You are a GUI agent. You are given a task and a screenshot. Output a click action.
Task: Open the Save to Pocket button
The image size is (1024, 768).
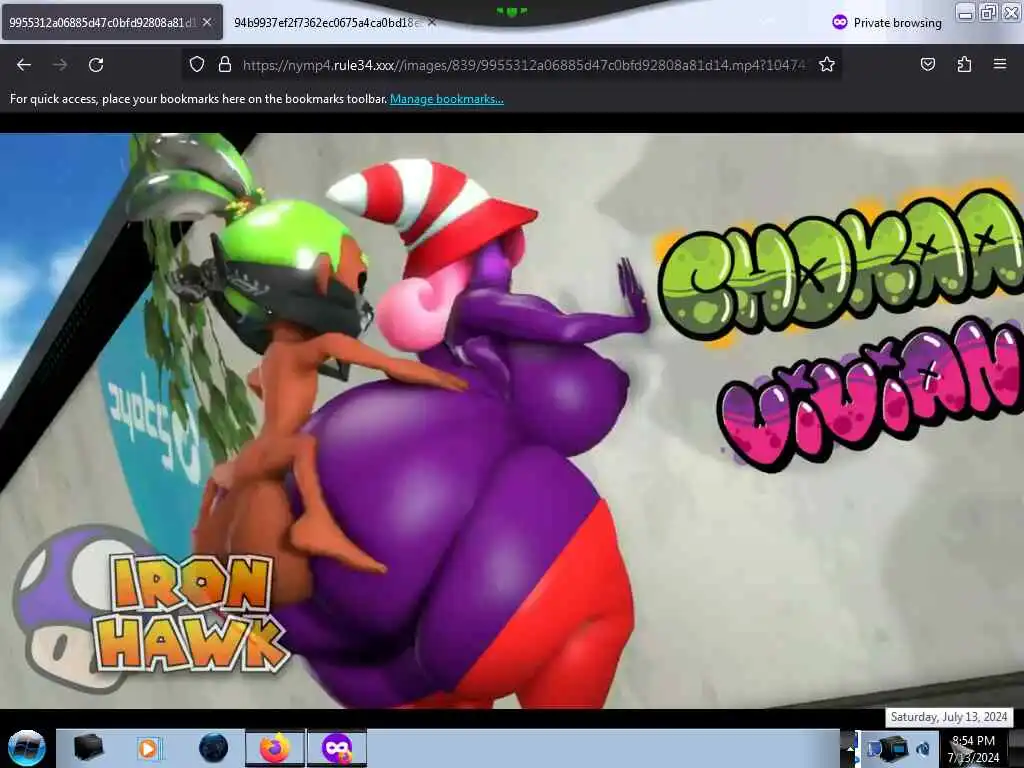927,64
